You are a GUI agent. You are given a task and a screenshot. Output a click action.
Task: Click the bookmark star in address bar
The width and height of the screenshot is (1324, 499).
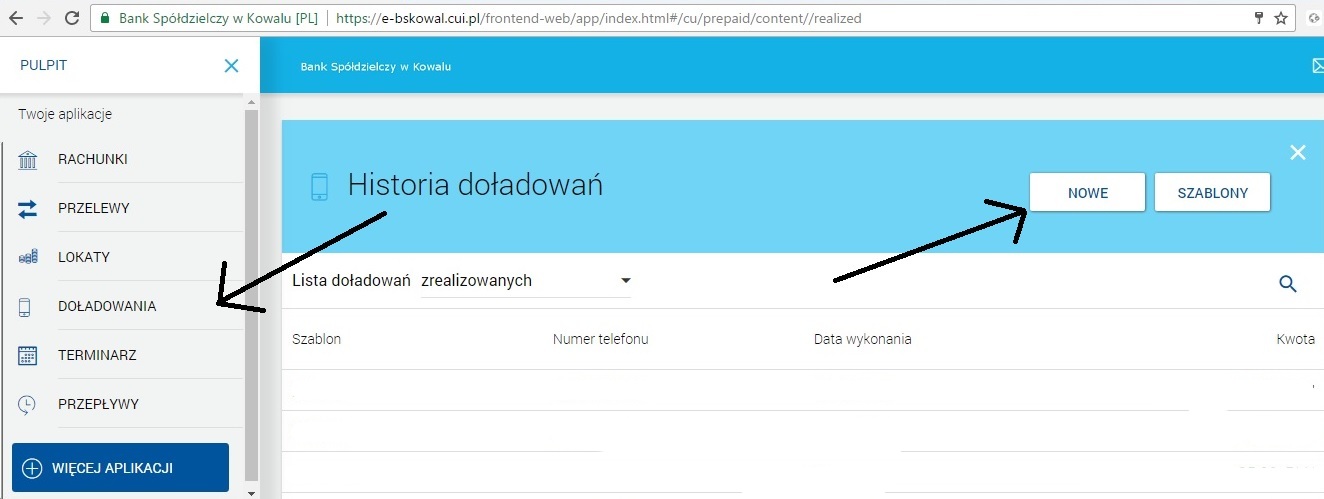(1281, 18)
